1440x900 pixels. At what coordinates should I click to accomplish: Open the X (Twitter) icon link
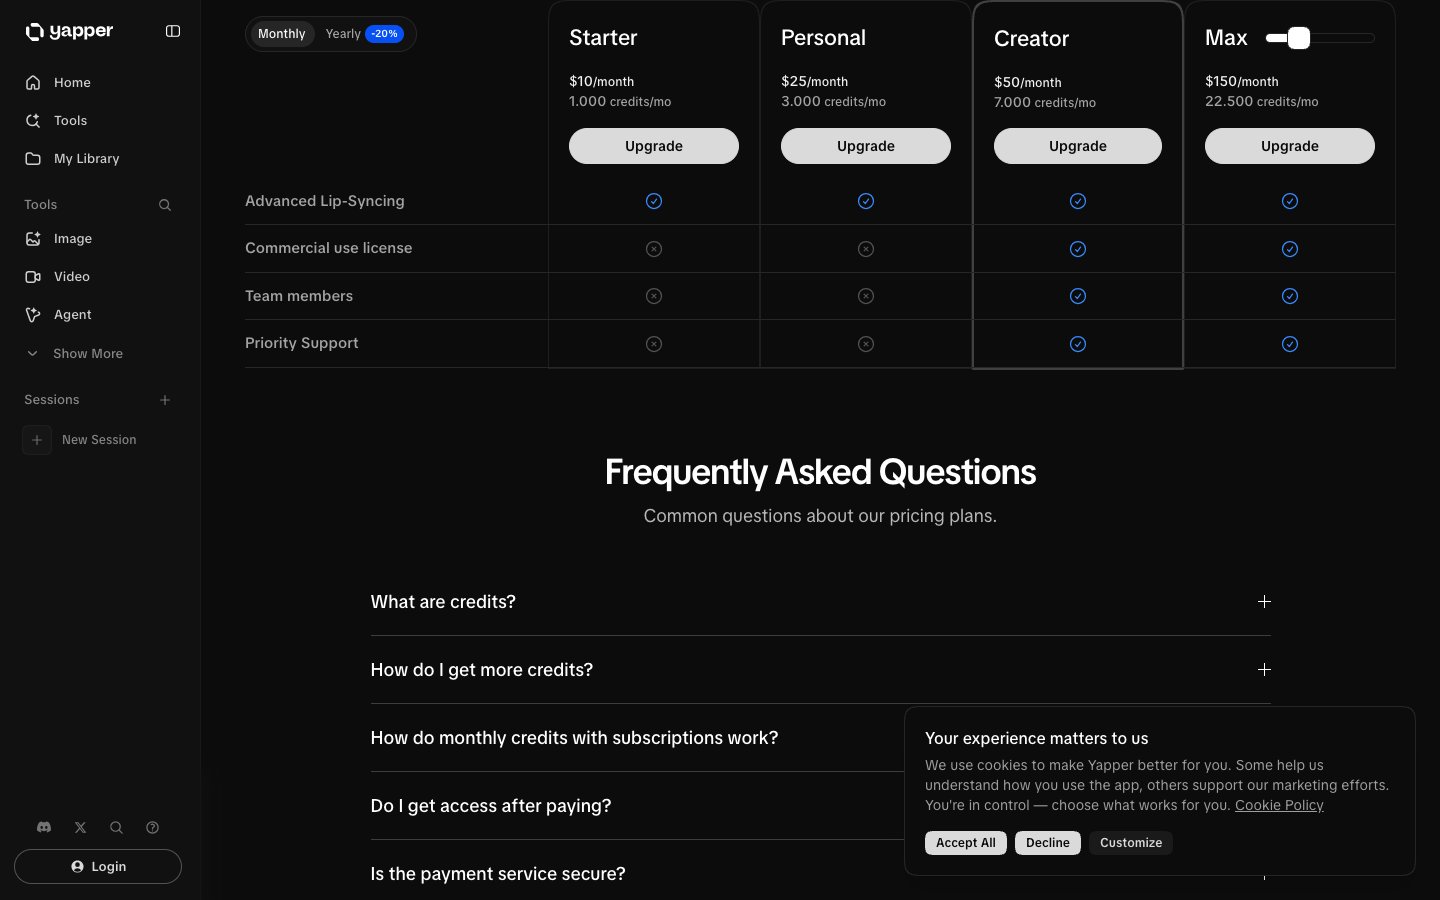[x=80, y=827]
